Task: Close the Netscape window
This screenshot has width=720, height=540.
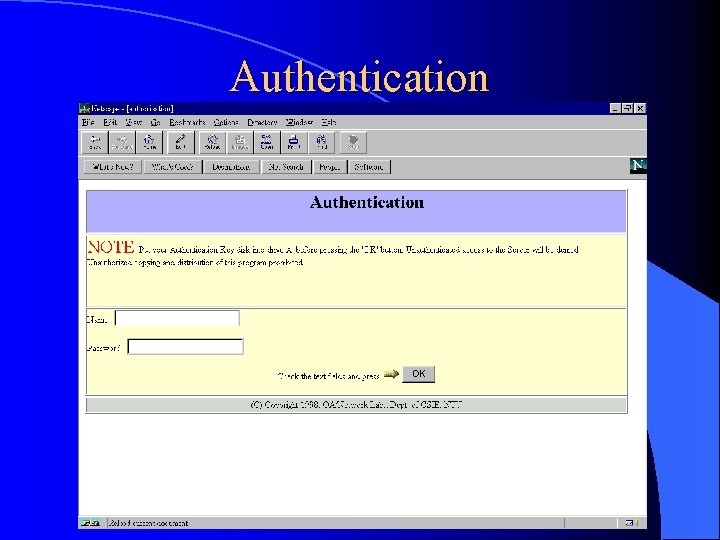Action: [640, 108]
